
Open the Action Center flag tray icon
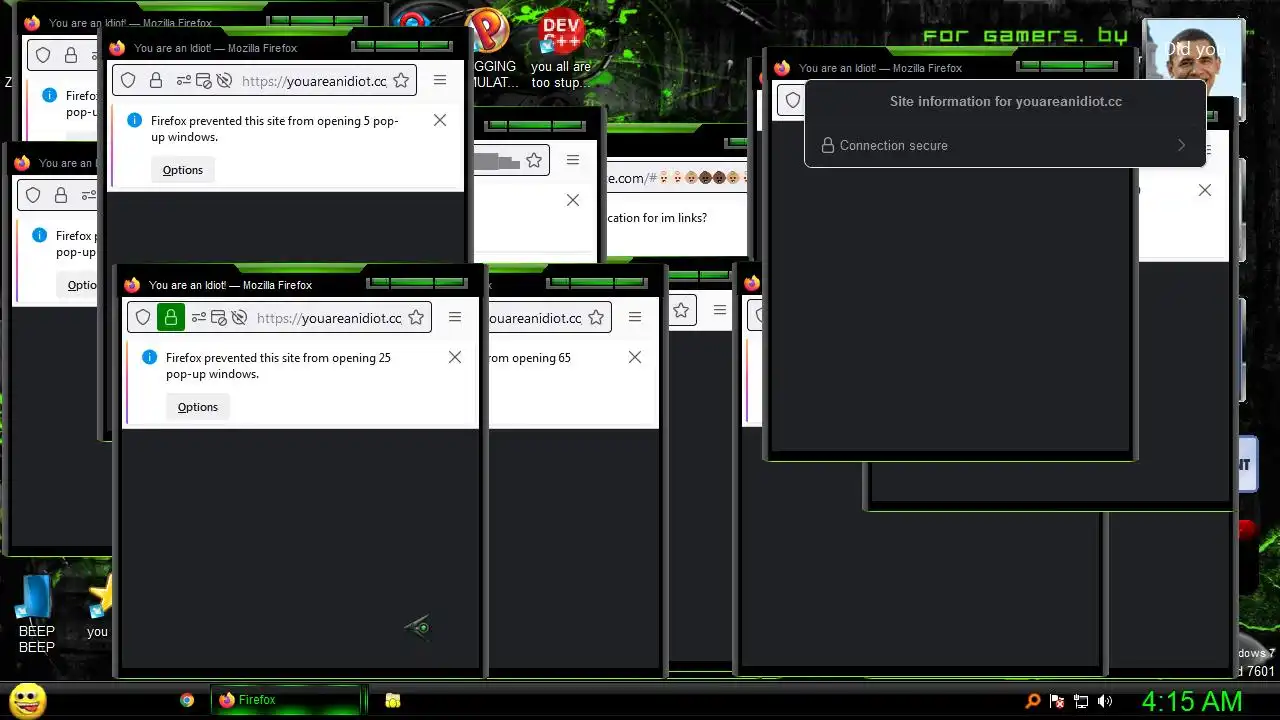pyautogui.click(x=1057, y=701)
